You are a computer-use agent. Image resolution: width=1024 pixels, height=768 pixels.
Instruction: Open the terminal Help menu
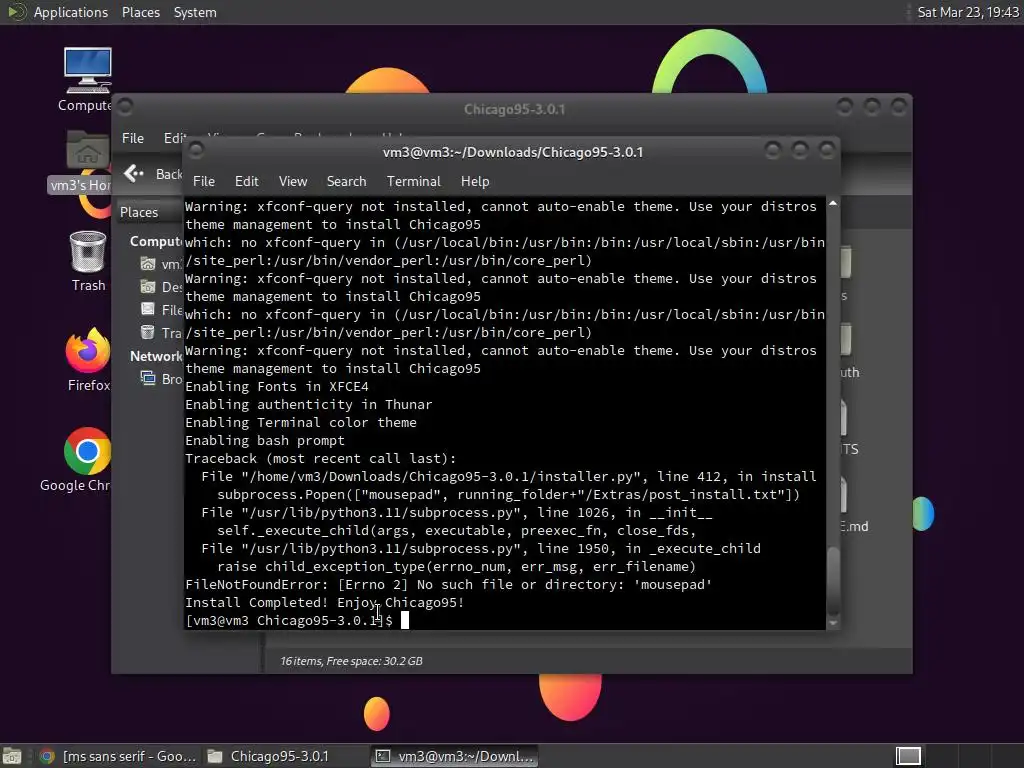point(475,182)
